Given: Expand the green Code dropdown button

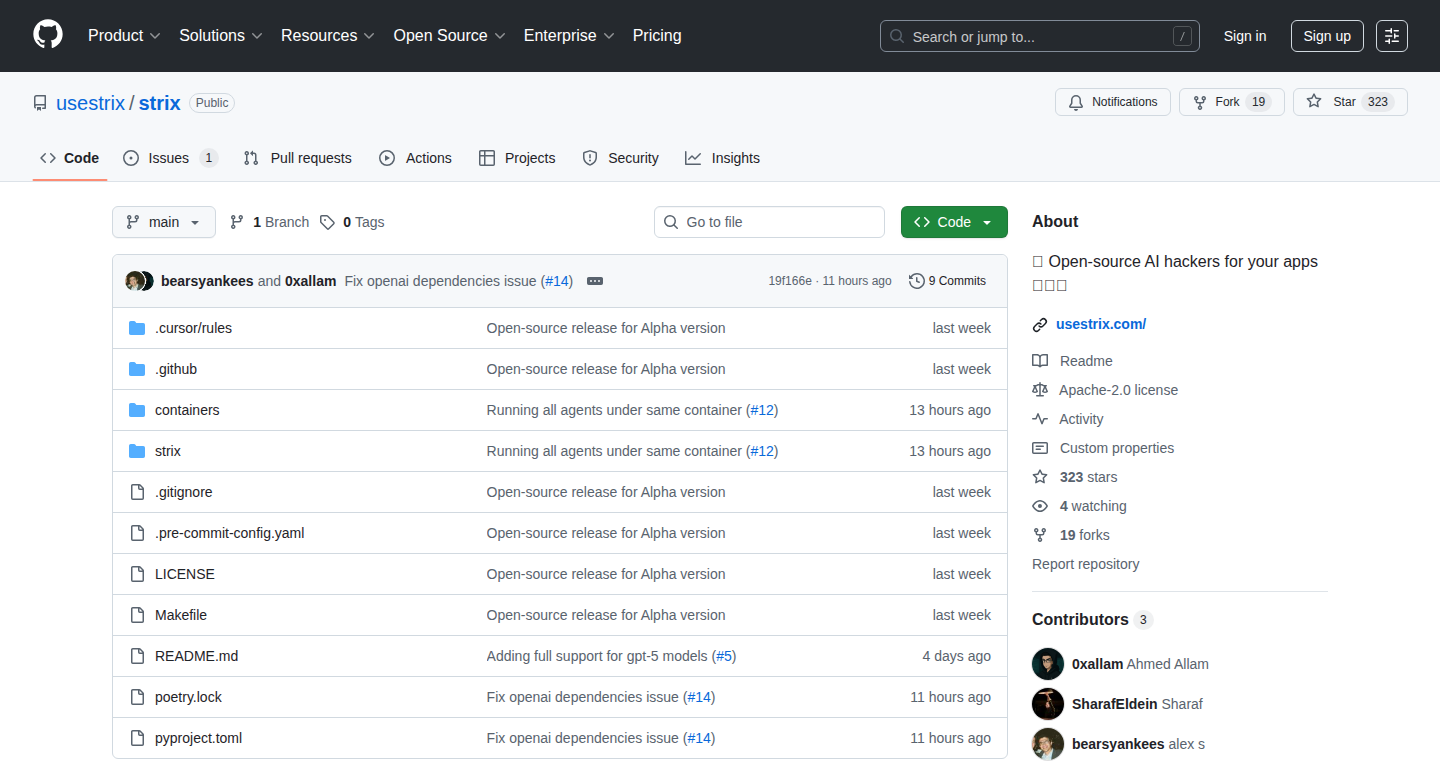Looking at the screenshot, I should [x=954, y=222].
